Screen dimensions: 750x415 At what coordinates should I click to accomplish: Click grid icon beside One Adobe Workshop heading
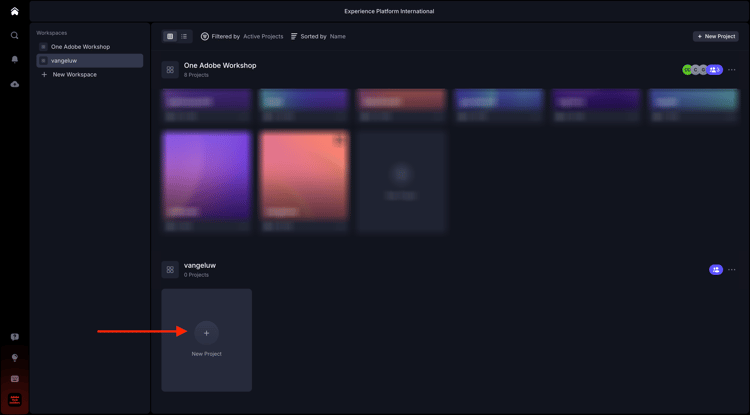[170, 70]
